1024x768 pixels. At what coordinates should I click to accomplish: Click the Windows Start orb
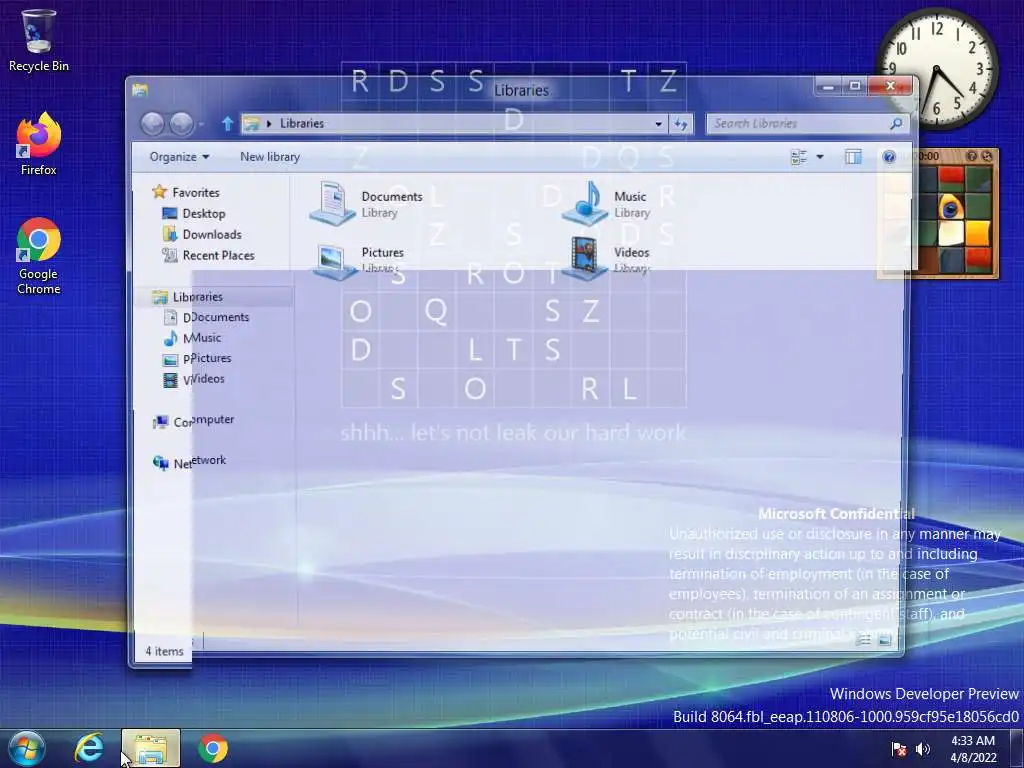(26, 748)
